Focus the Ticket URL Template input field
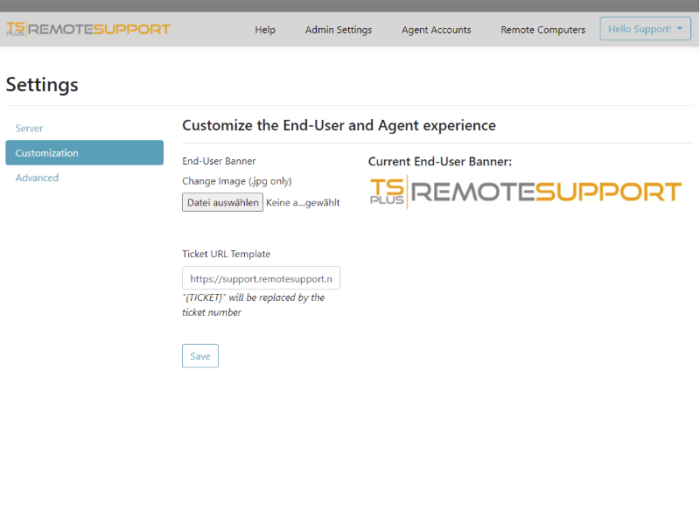Screen dimensions: 700x525 coord(261,278)
